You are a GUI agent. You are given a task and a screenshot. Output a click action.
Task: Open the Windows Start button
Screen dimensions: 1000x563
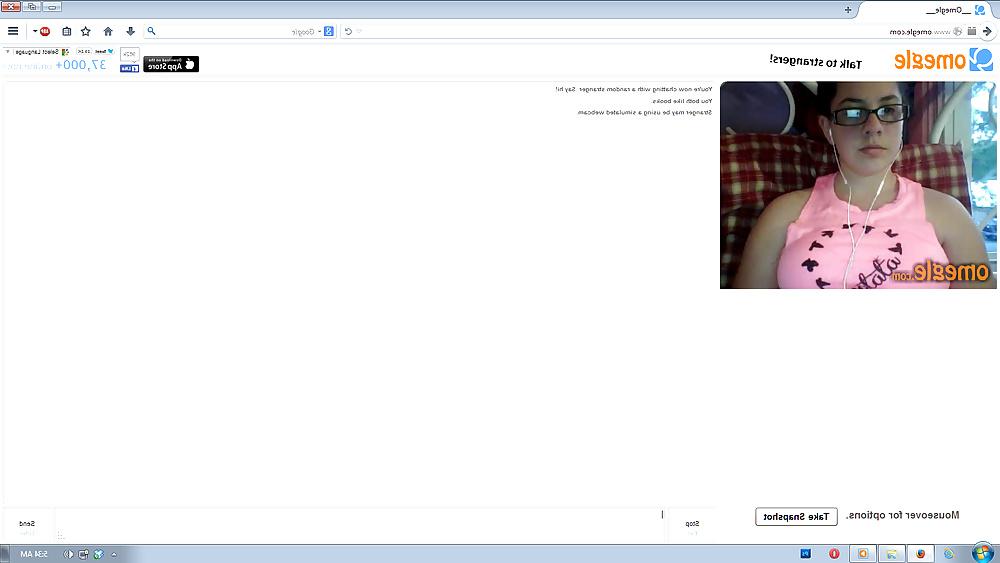(983, 553)
